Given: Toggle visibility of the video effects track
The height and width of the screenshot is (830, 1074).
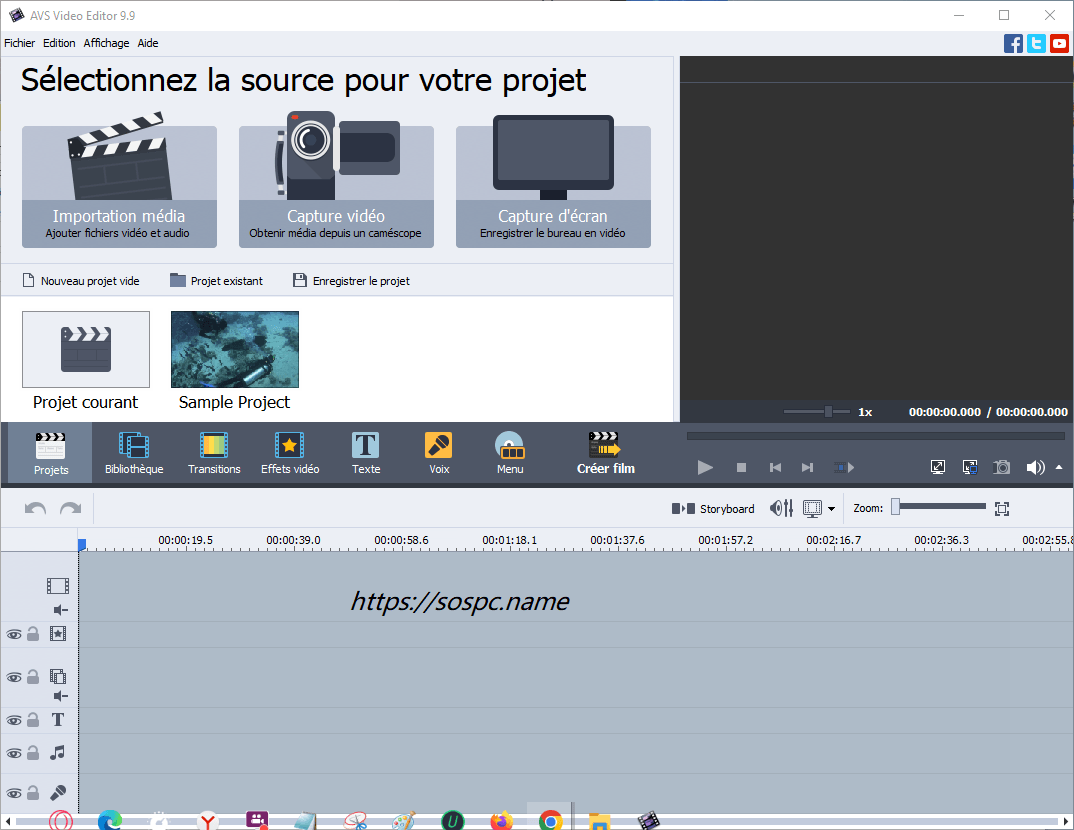Looking at the screenshot, I should [x=14, y=634].
